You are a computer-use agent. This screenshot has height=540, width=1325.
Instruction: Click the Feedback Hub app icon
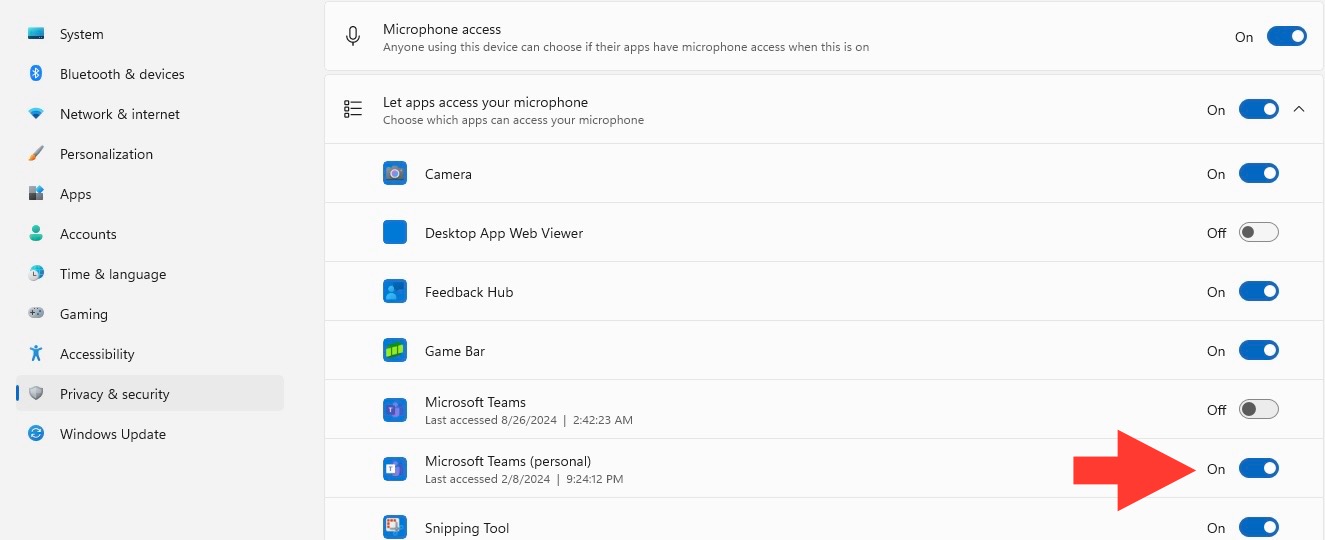(395, 291)
